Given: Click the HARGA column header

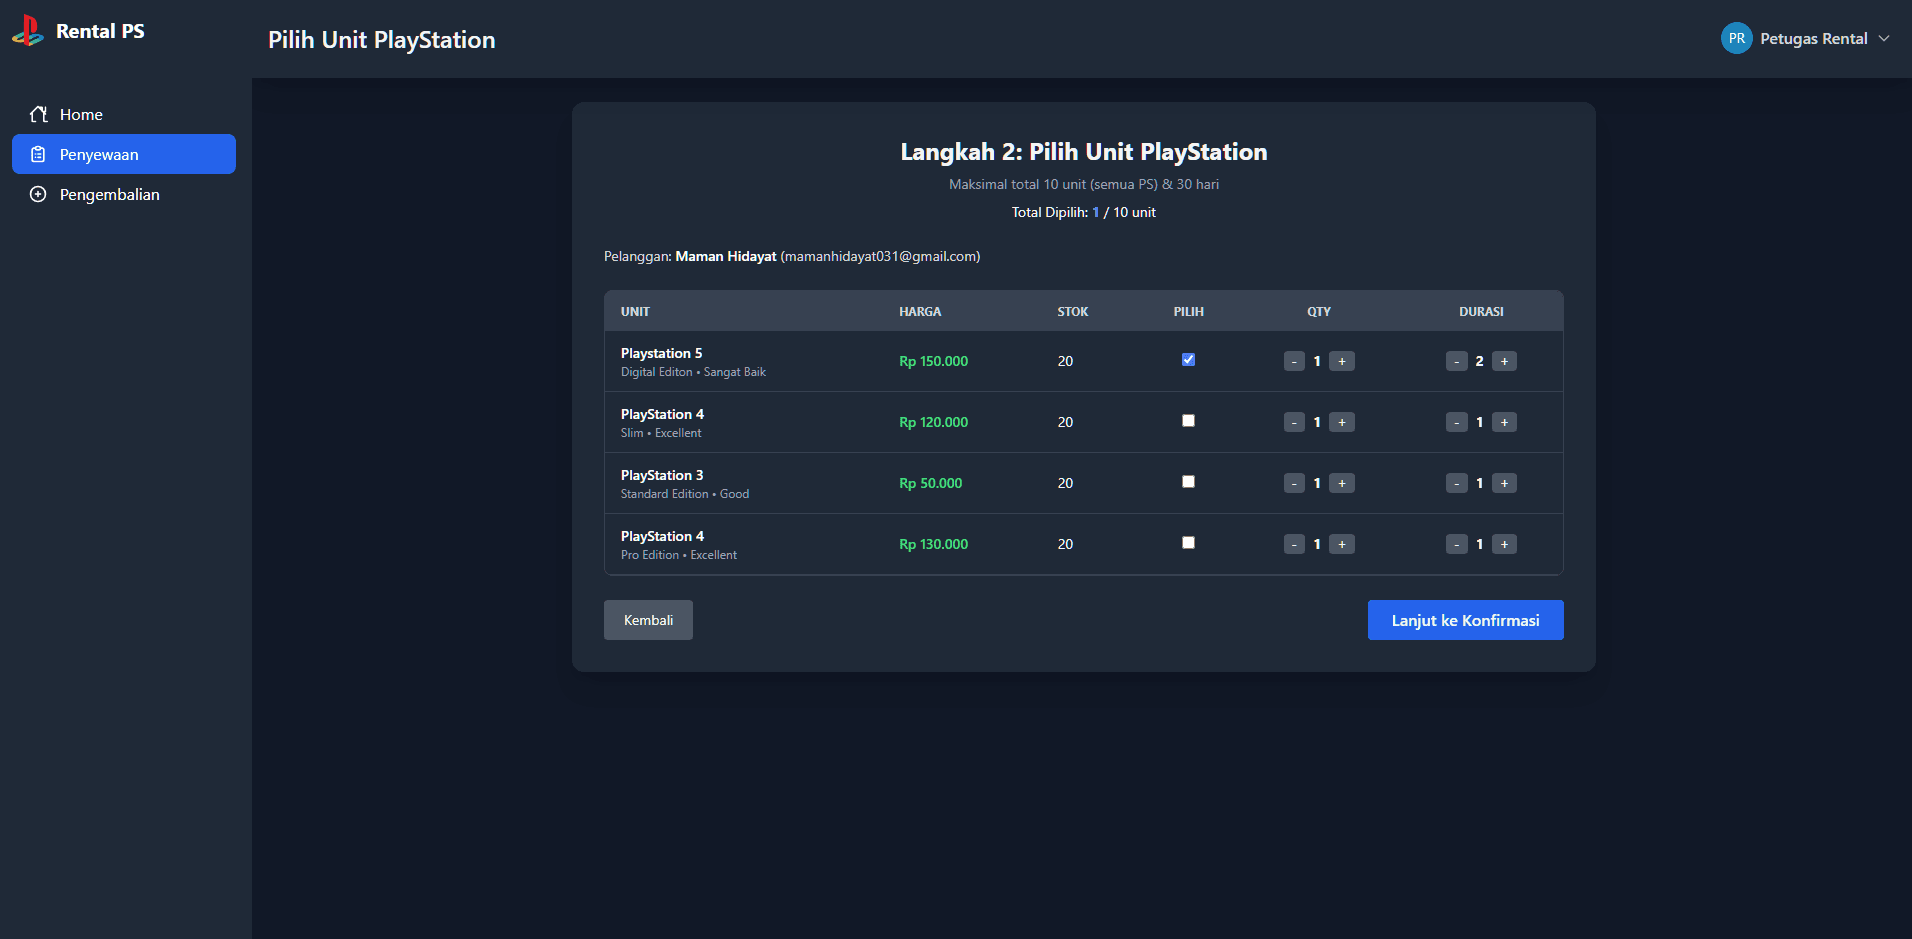Looking at the screenshot, I should 920,311.
